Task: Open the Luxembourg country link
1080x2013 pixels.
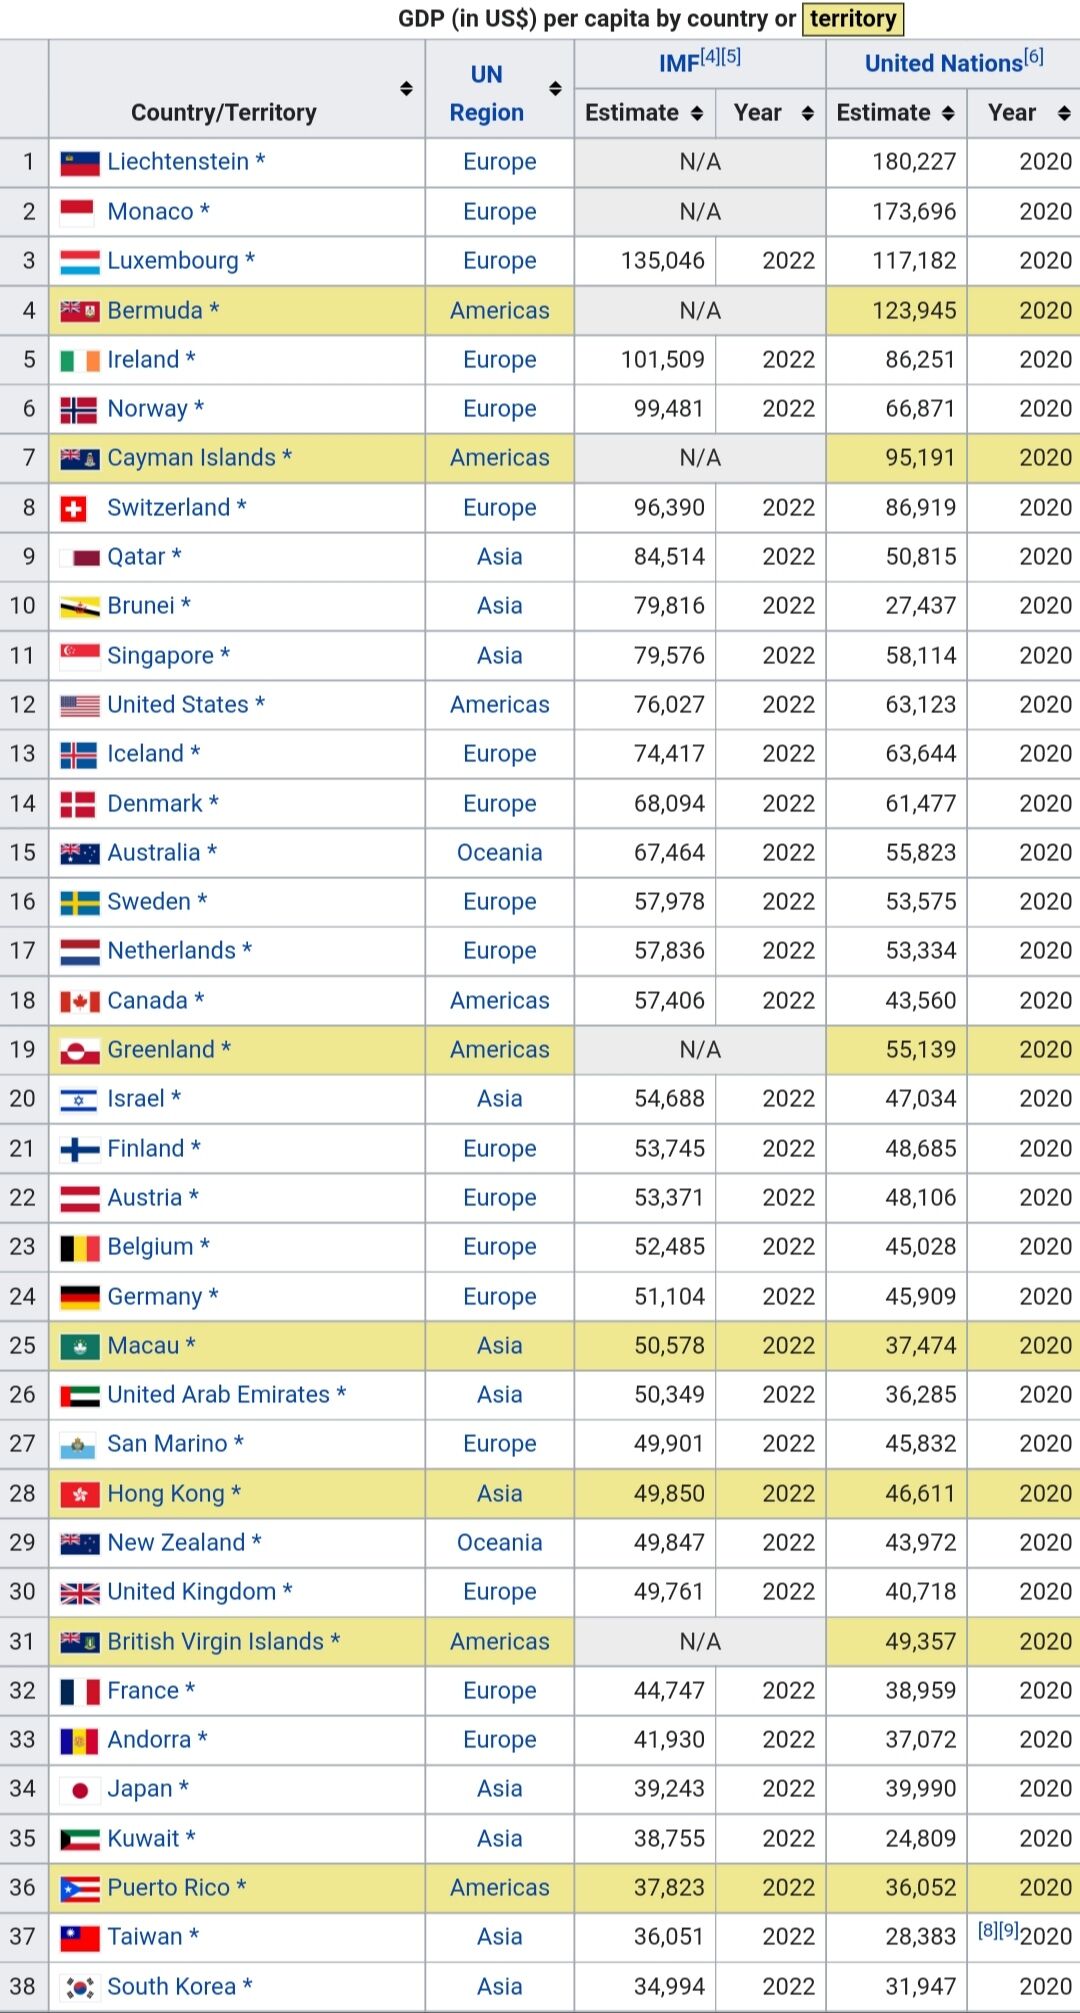Action: click(173, 261)
